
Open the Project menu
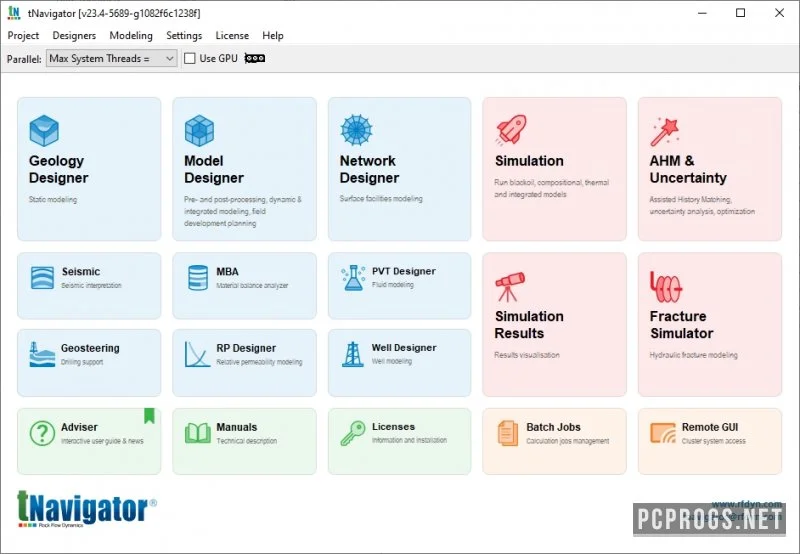tap(23, 35)
